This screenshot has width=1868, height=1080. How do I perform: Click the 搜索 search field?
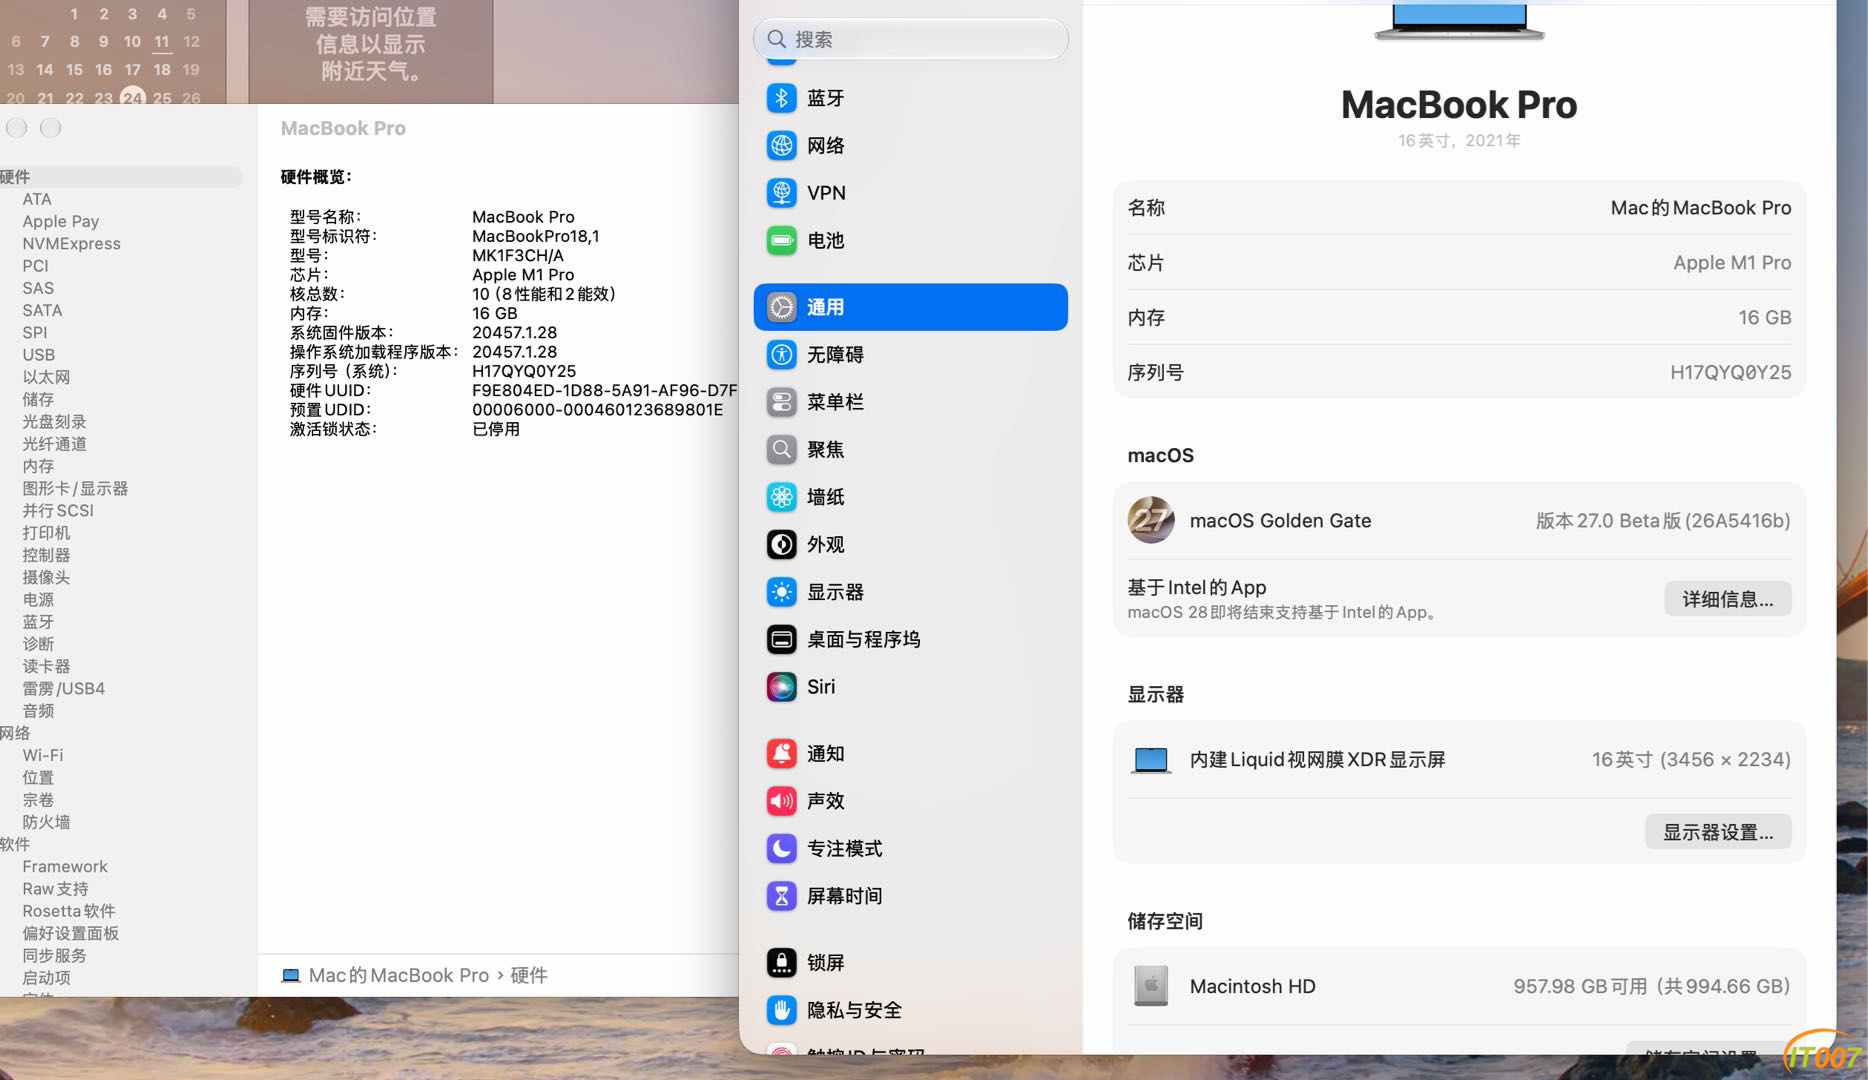[x=910, y=39]
